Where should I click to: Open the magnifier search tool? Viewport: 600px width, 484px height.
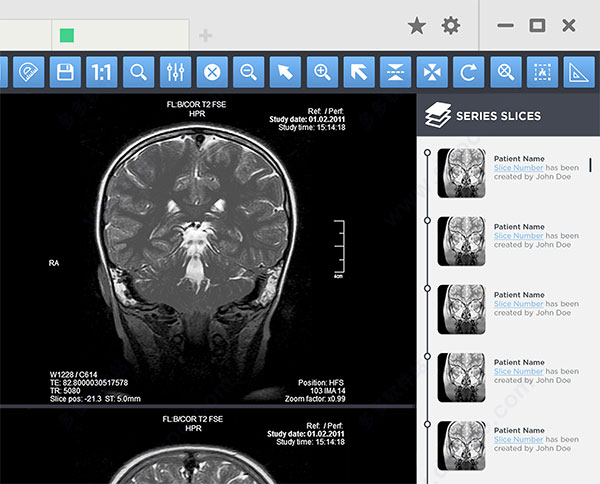click(139, 72)
